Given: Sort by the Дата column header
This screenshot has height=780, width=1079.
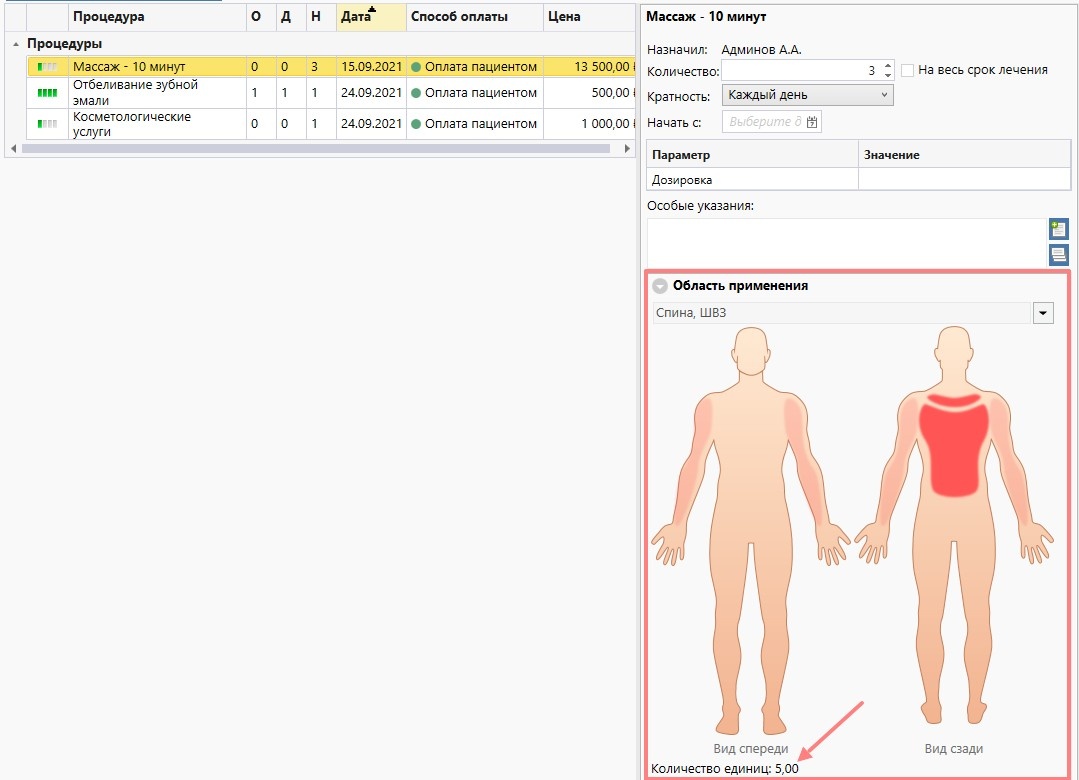Looking at the screenshot, I should click(370, 17).
